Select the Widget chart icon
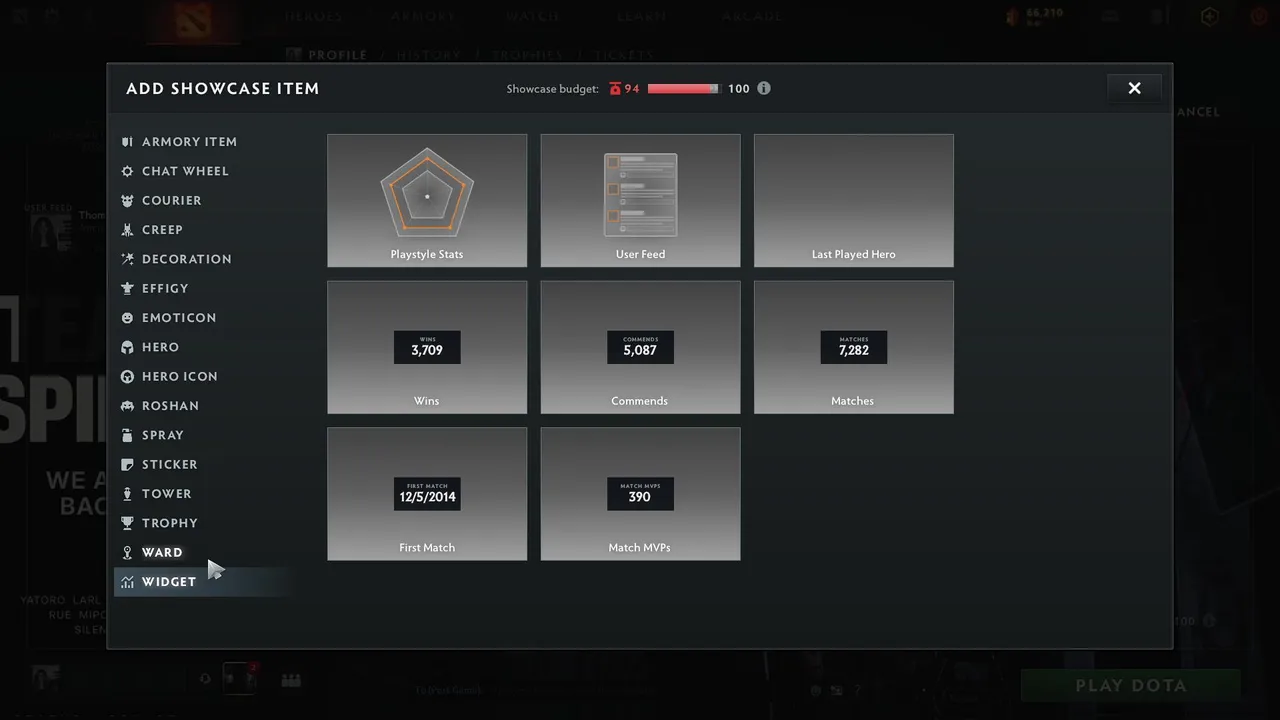 [x=127, y=582]
